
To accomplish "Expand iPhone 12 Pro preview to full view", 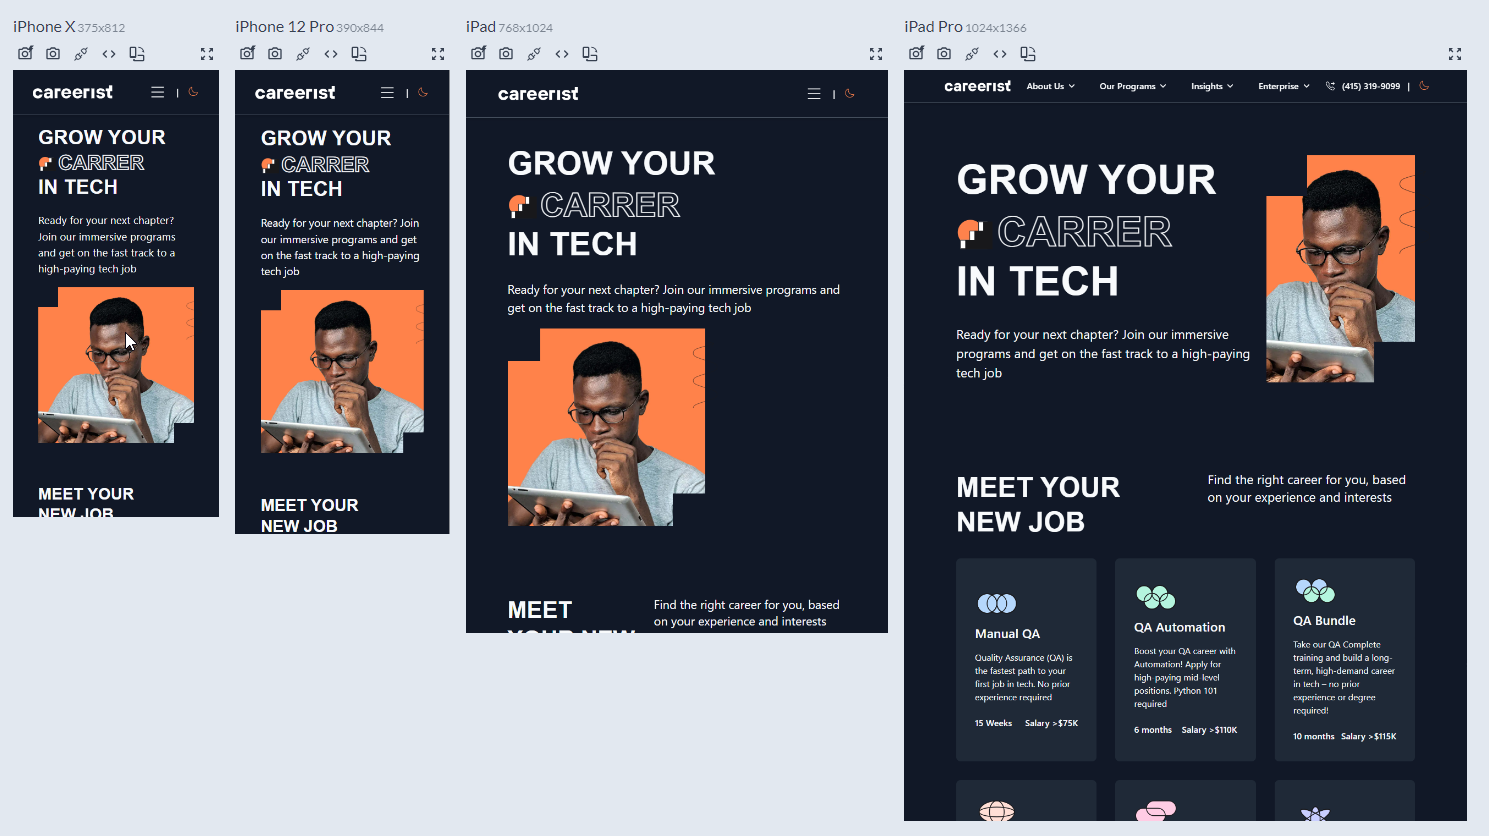I will pos(438,54).
